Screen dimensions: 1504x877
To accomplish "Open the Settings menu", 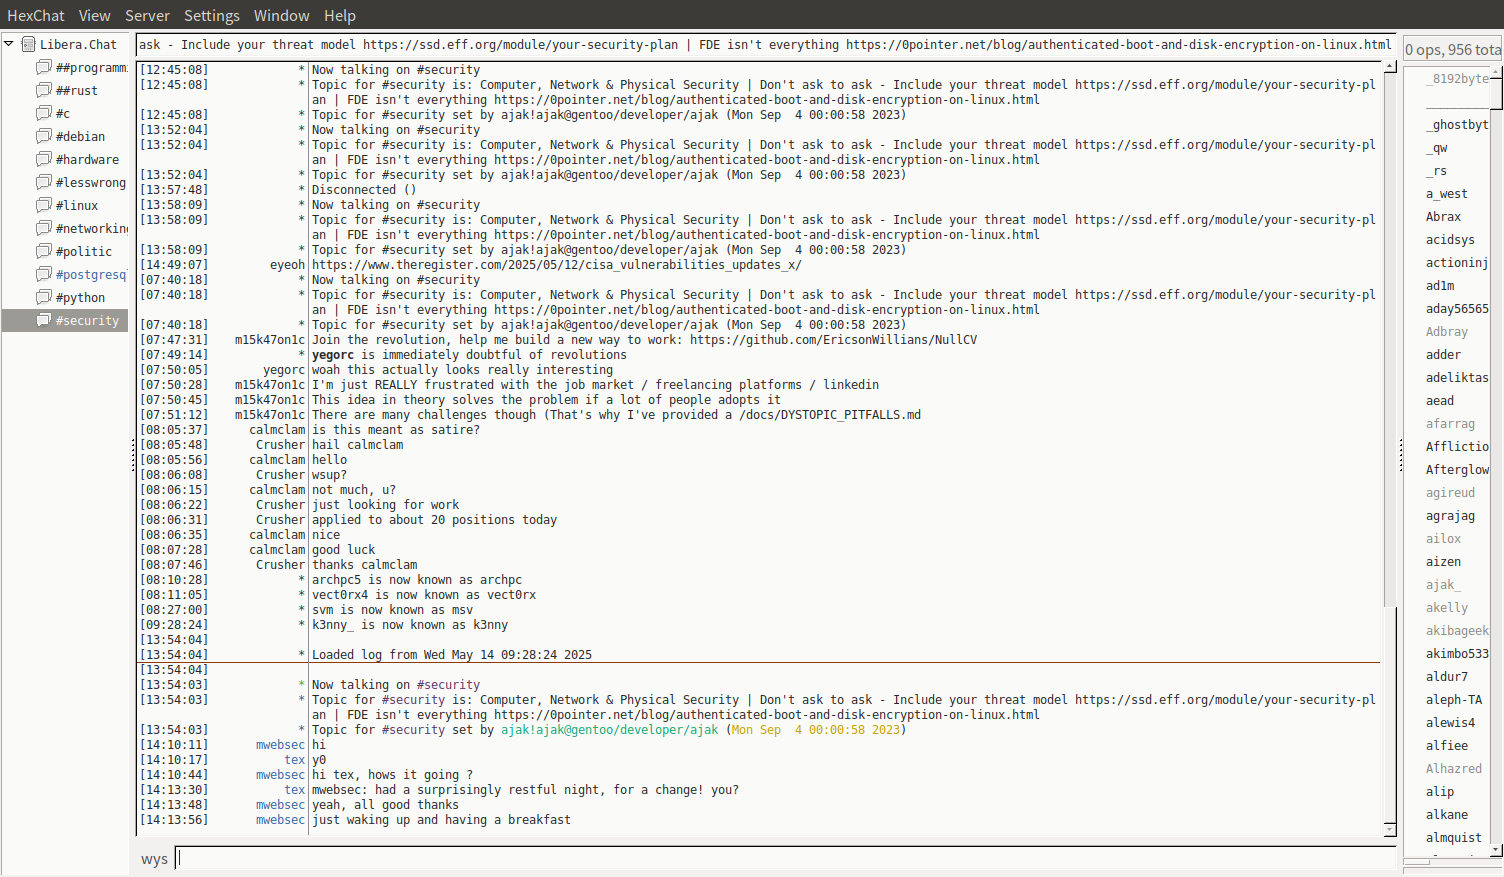I will (x=212, y=15).
